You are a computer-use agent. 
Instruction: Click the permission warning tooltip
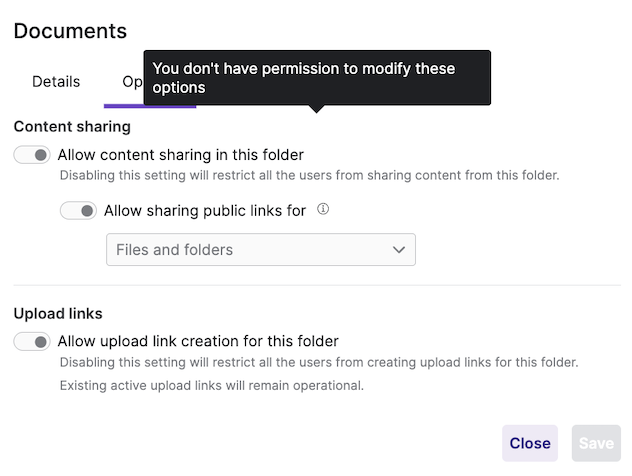(317, 78)
